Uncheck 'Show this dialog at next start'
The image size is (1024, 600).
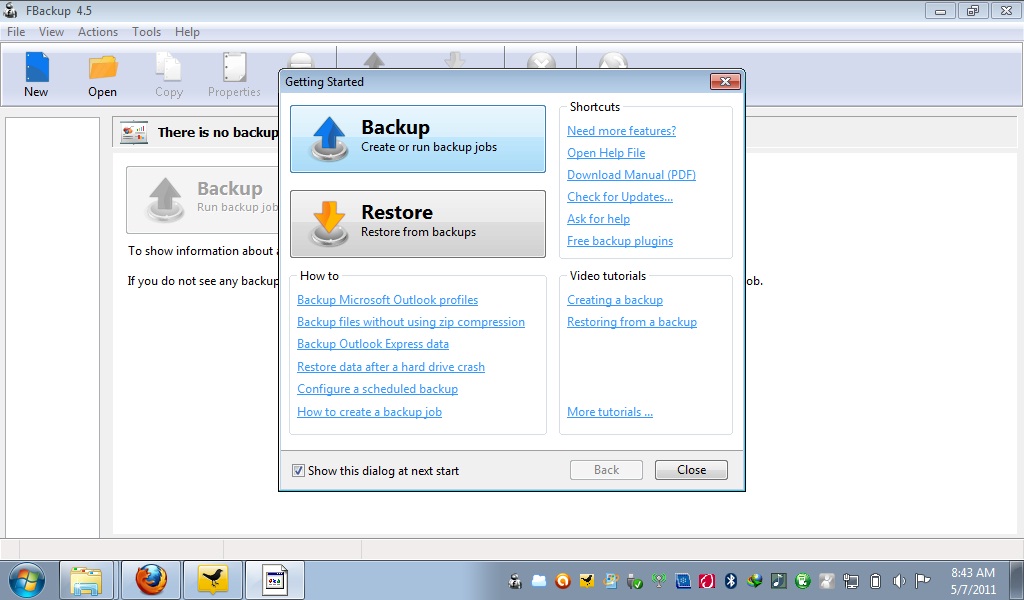(298, 470)
